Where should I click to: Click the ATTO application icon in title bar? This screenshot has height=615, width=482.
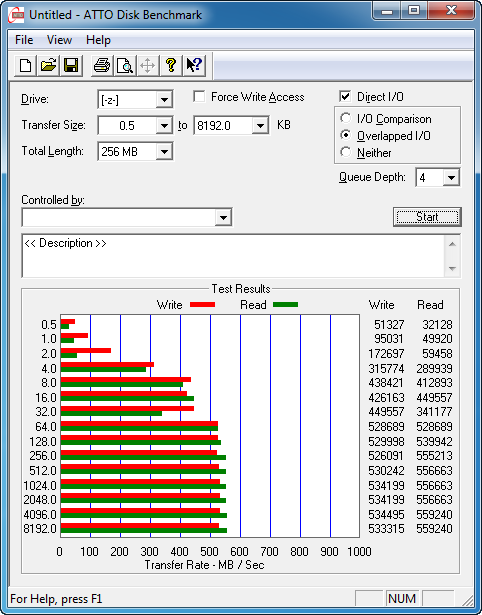[17, 16]
